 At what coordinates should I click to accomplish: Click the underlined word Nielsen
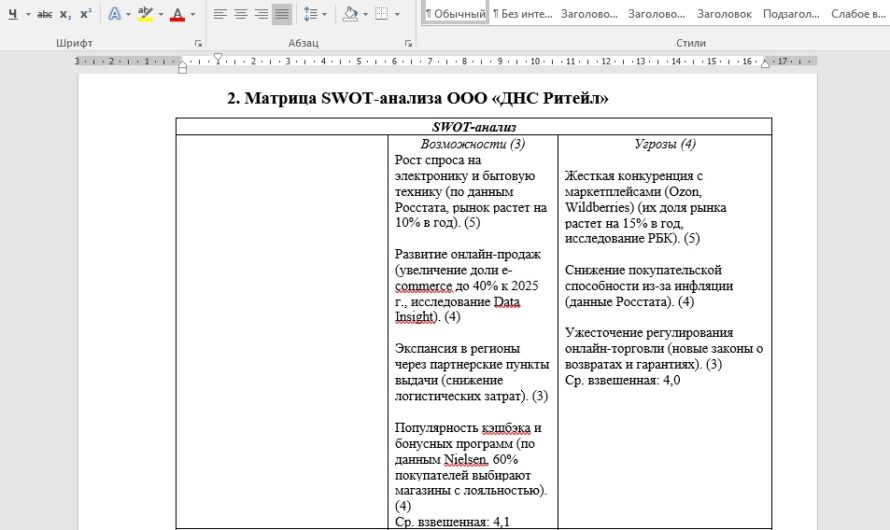pyautogui.click(x=465, y=460)
